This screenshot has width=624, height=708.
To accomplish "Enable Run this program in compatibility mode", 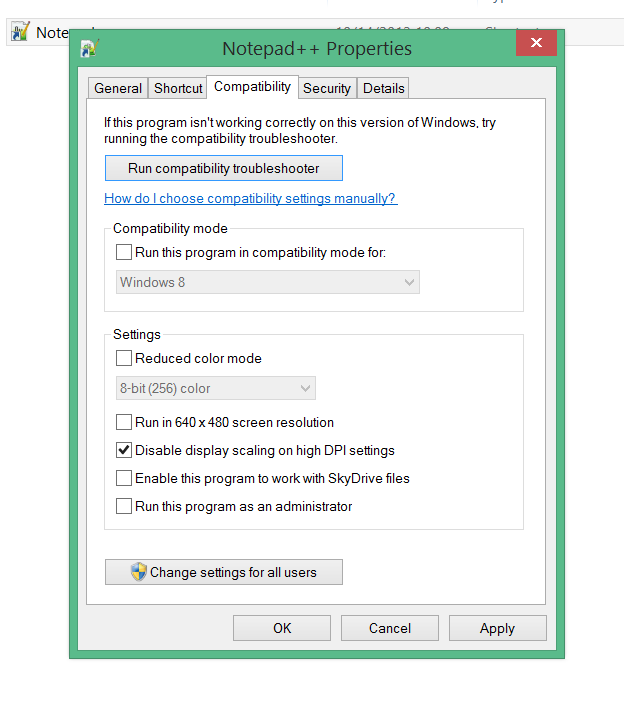I will click(x=124, y=252).
